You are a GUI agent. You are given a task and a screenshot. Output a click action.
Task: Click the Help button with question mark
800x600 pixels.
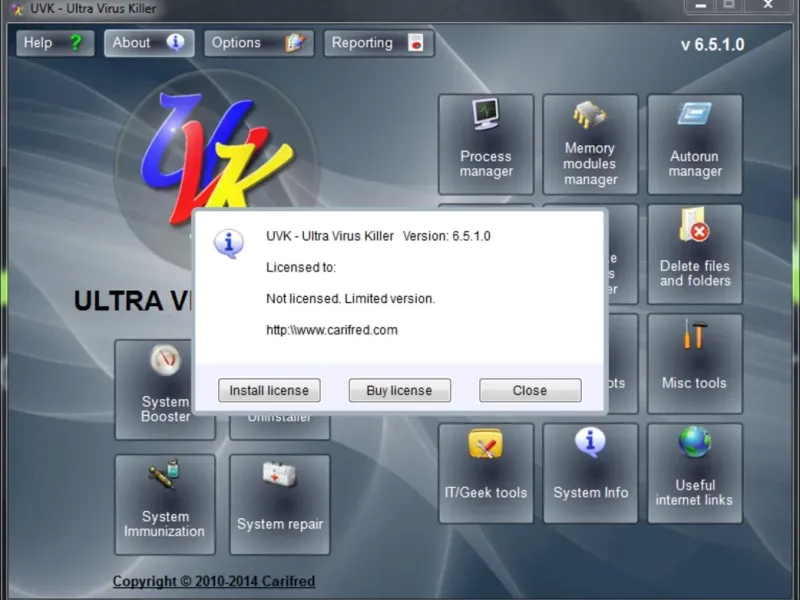pyautogui.click(x=55, y=43)
